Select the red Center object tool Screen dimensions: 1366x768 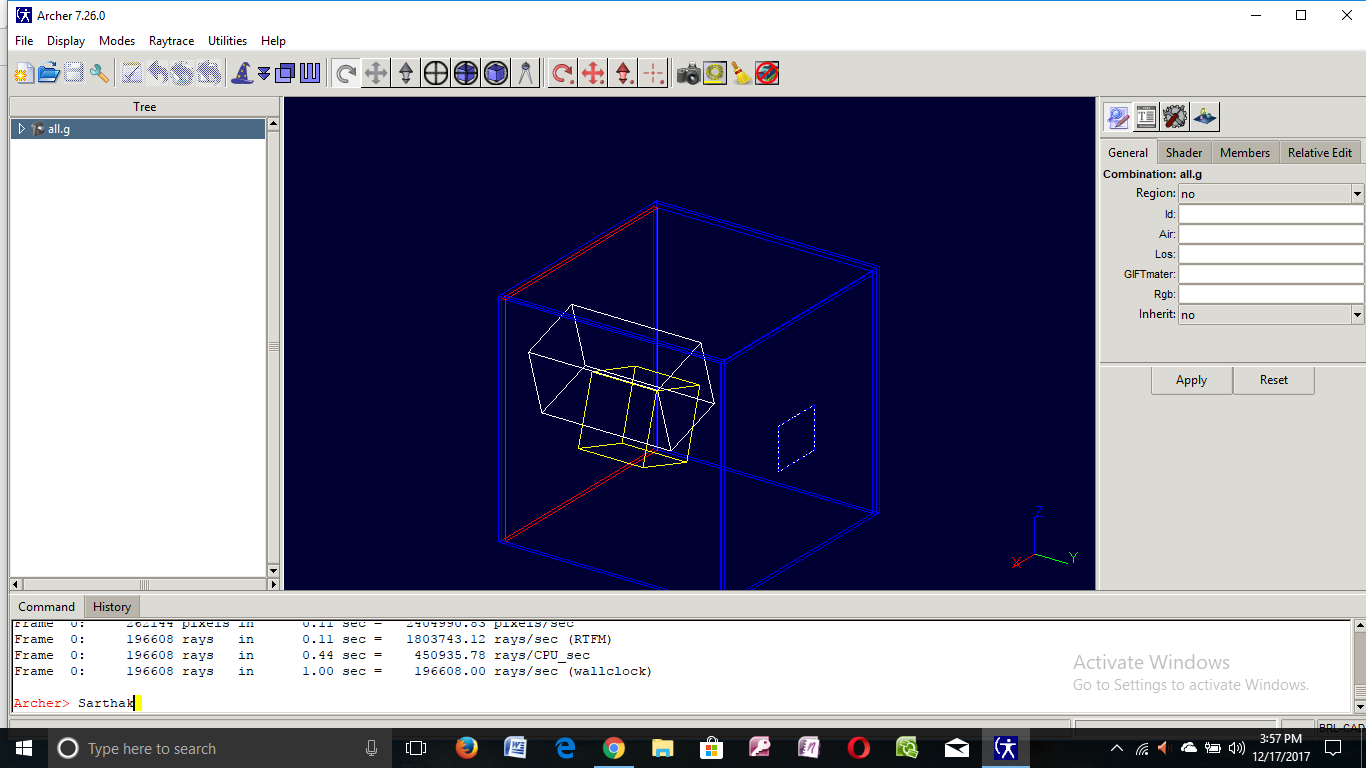pos(653,73)
